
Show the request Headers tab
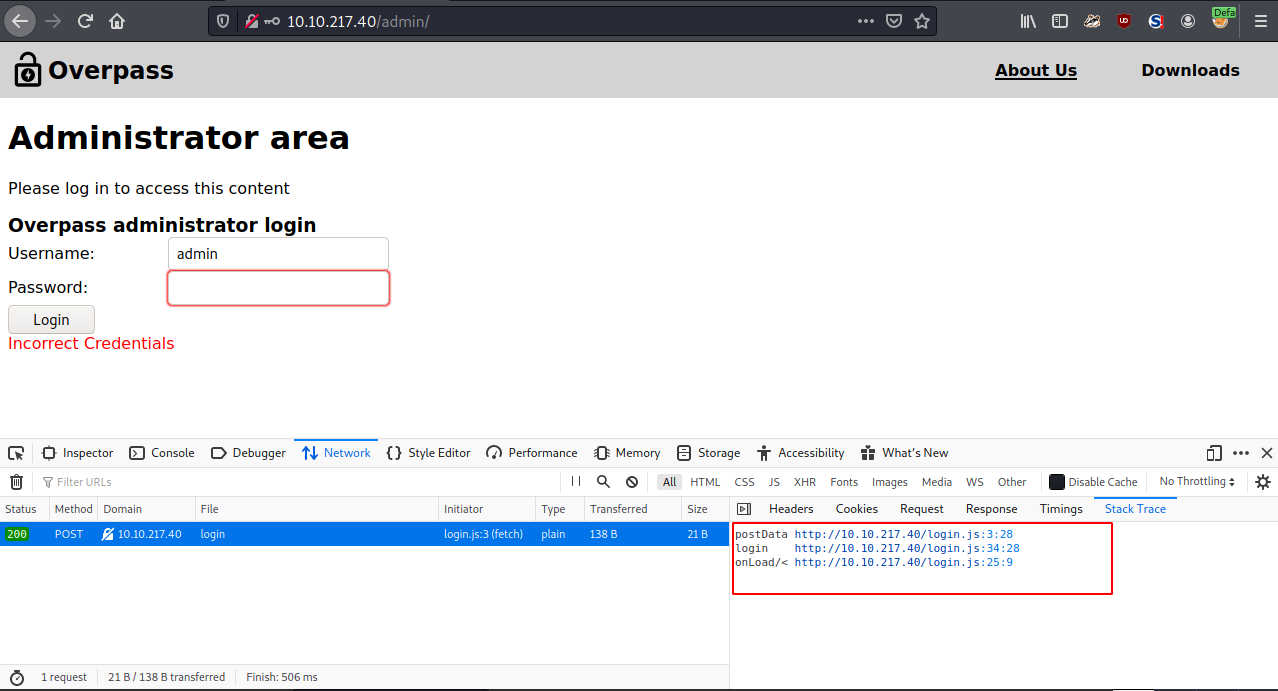pyautogui.click(x=791, y=509)
